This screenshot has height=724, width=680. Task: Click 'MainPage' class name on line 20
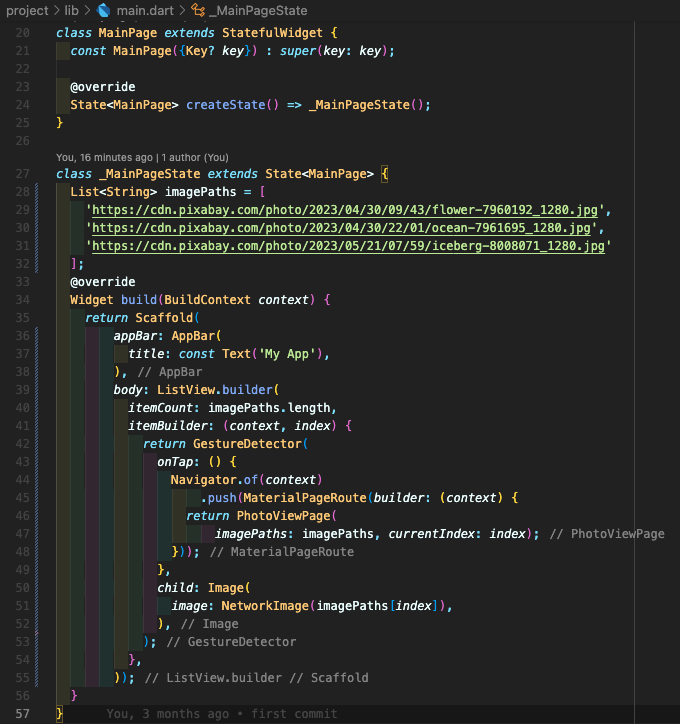[x=128, y=33]
